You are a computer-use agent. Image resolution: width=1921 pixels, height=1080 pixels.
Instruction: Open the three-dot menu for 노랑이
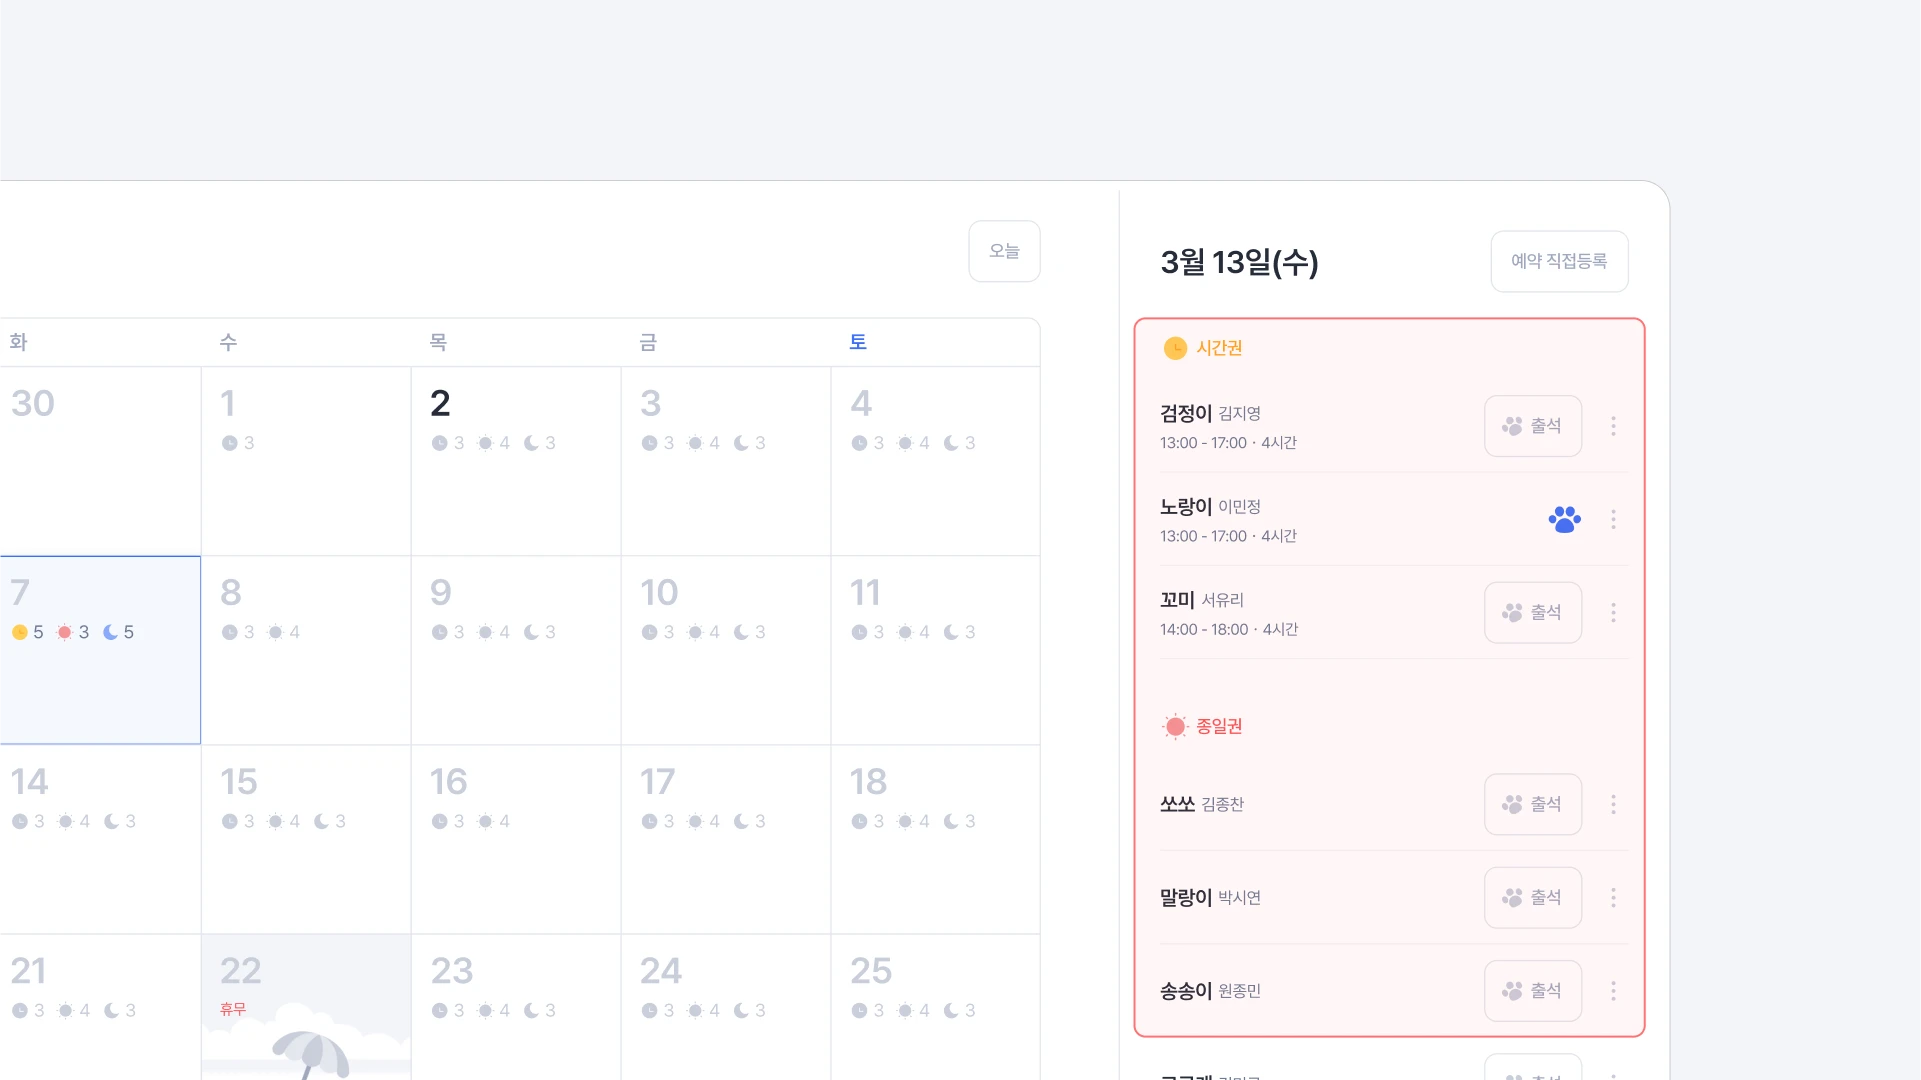coord(1613,519)
